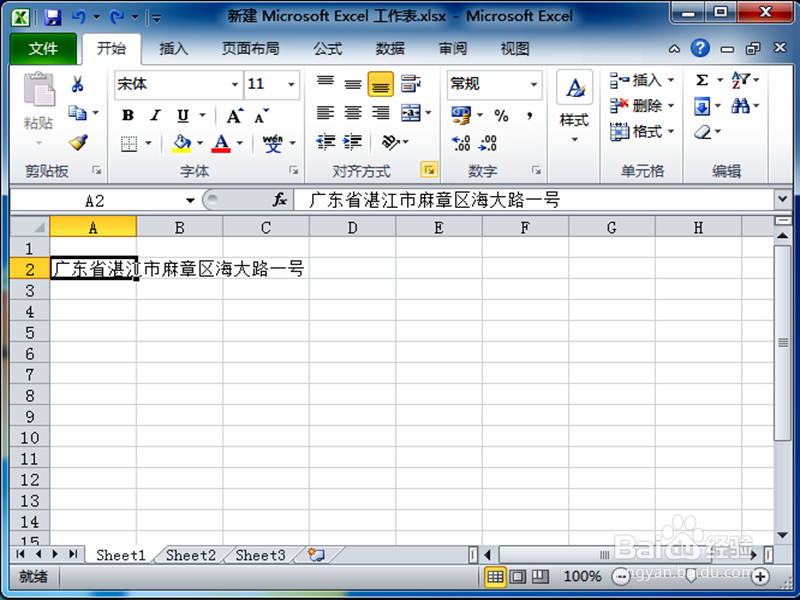Open the number format 常规 dropdown
800x600 pixels.
click(534, 84)
